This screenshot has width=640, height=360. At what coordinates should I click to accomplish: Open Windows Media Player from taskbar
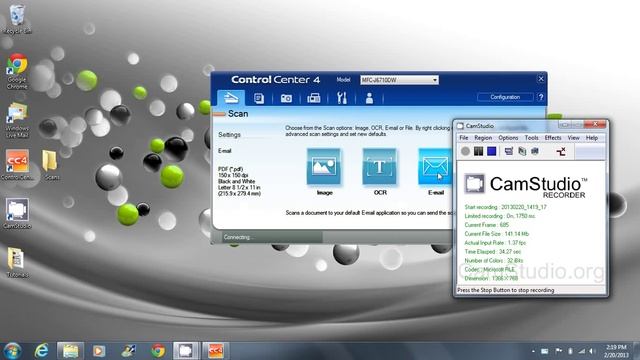tap(99, 351)
